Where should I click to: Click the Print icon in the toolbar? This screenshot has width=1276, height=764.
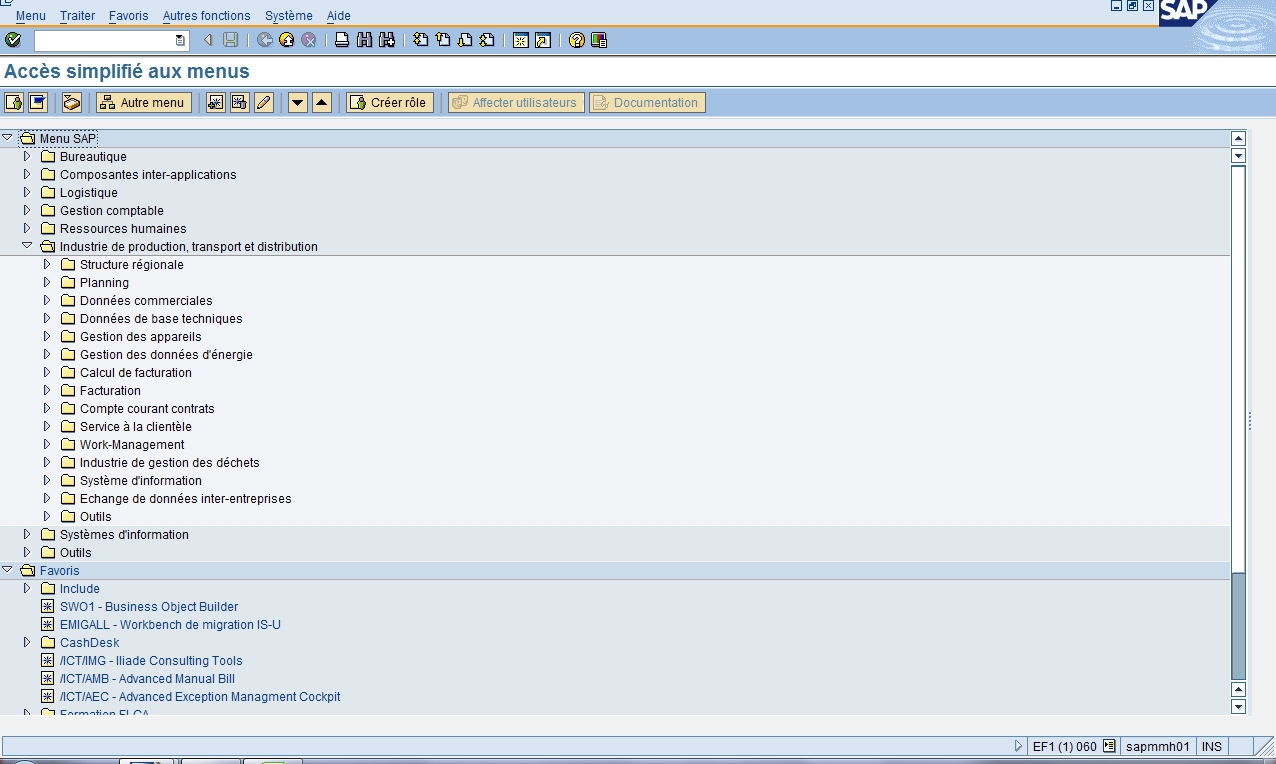[342, 40]
